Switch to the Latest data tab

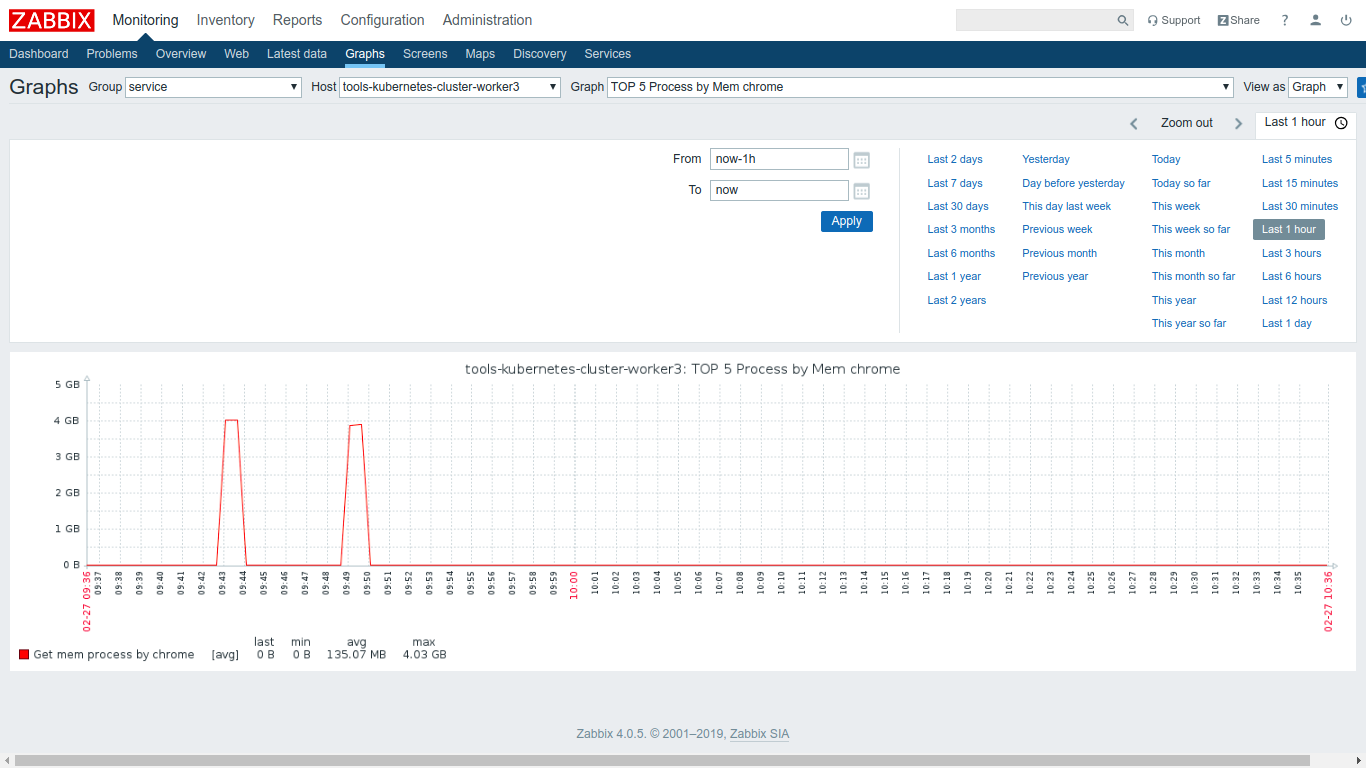(296, 54)
